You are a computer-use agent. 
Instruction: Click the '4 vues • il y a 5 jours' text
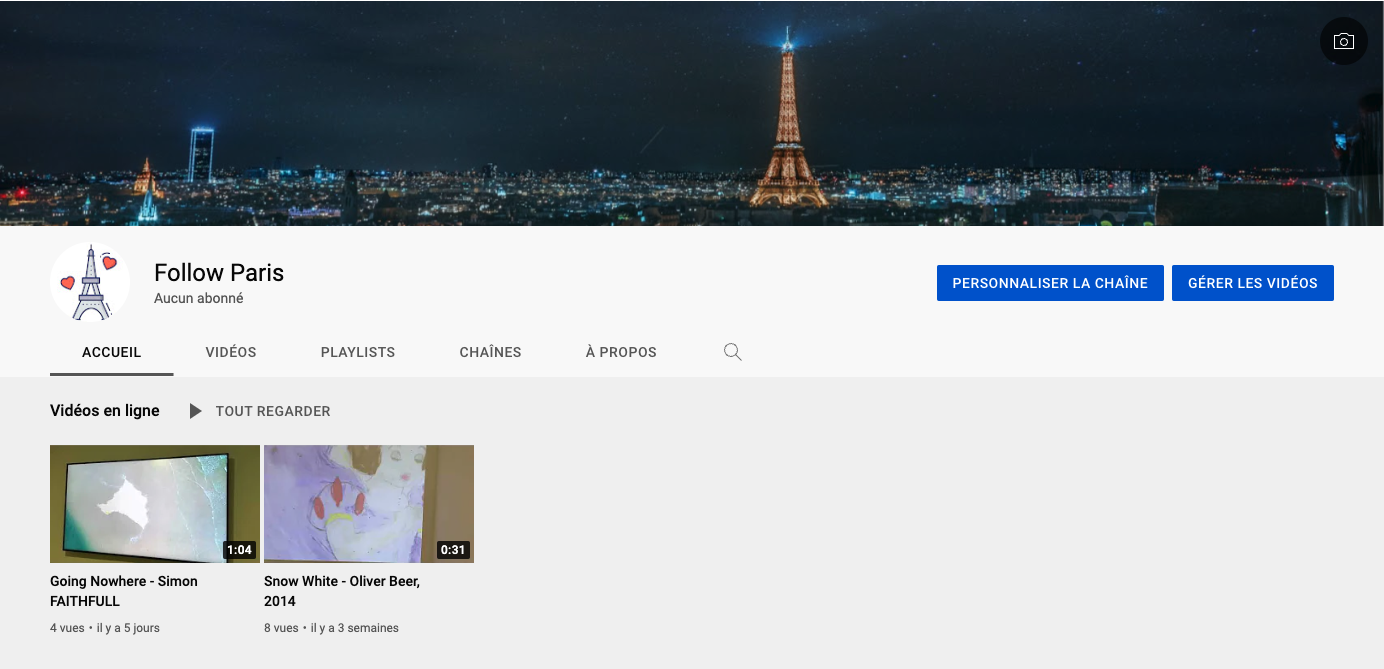(105, 628)
